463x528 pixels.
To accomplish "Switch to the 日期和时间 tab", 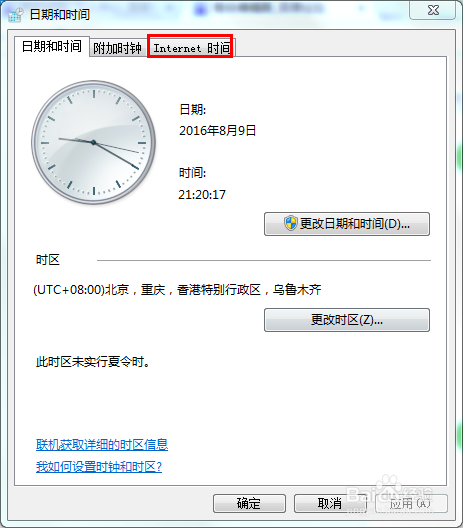I will tap(52, 46).
